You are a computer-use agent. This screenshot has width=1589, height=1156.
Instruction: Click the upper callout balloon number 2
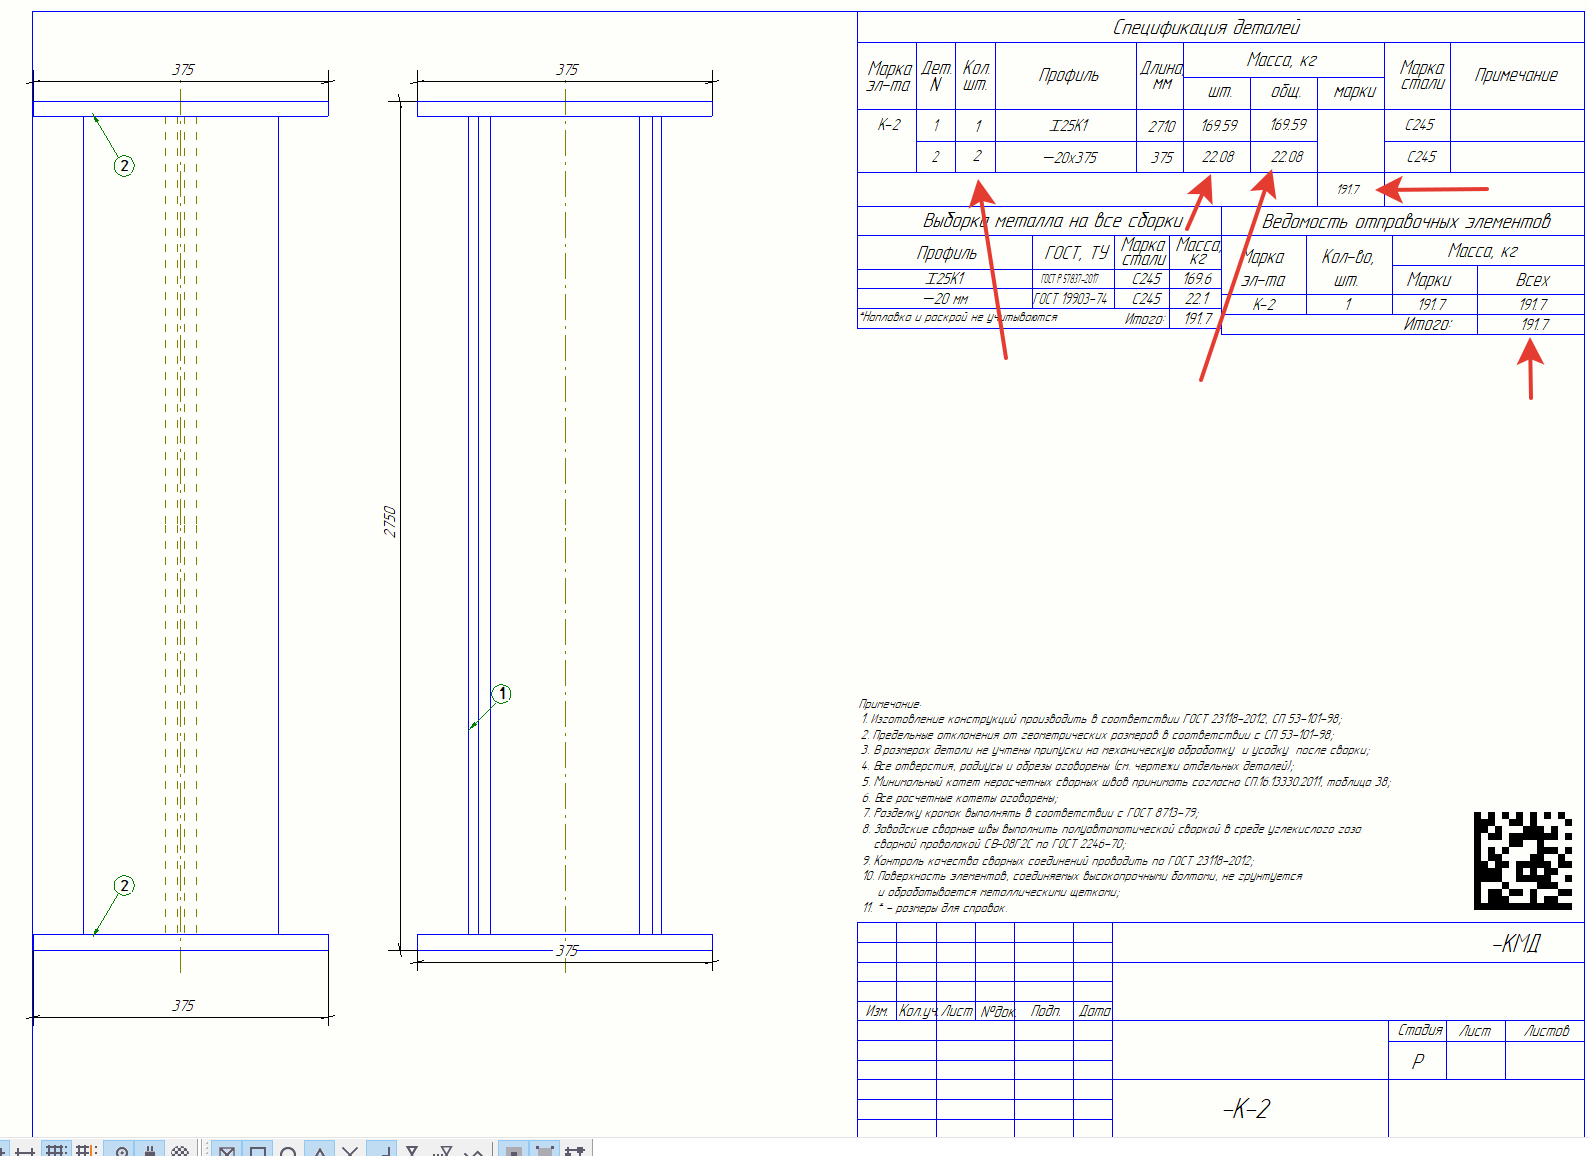pos(124,166)
